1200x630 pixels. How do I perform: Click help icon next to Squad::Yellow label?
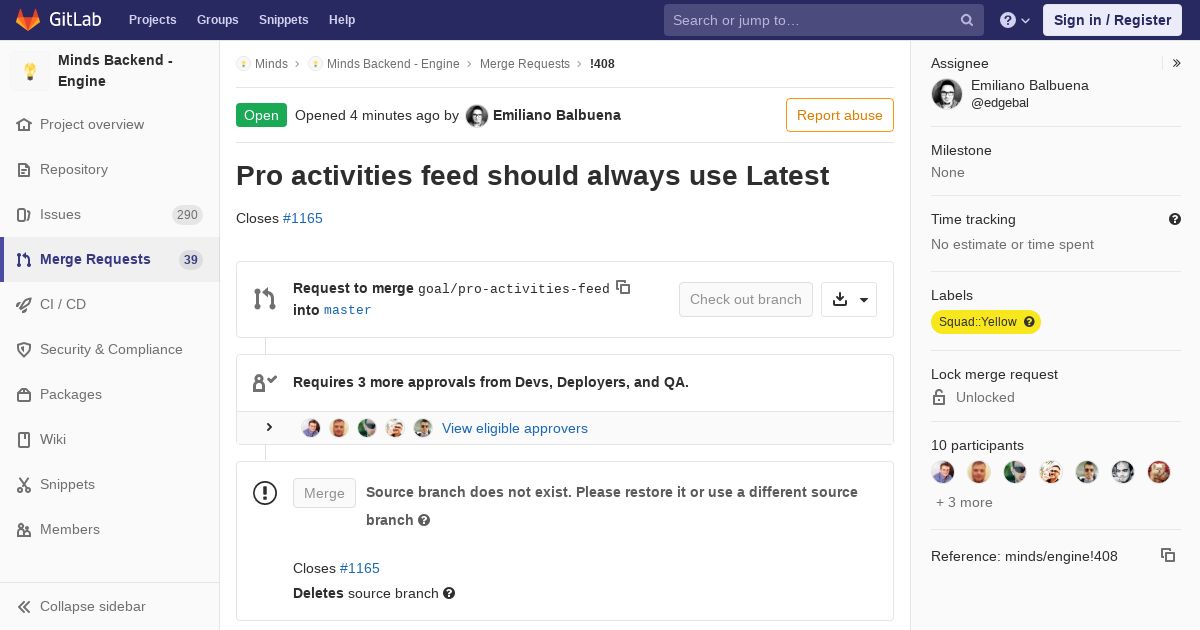pos(1029,322)
